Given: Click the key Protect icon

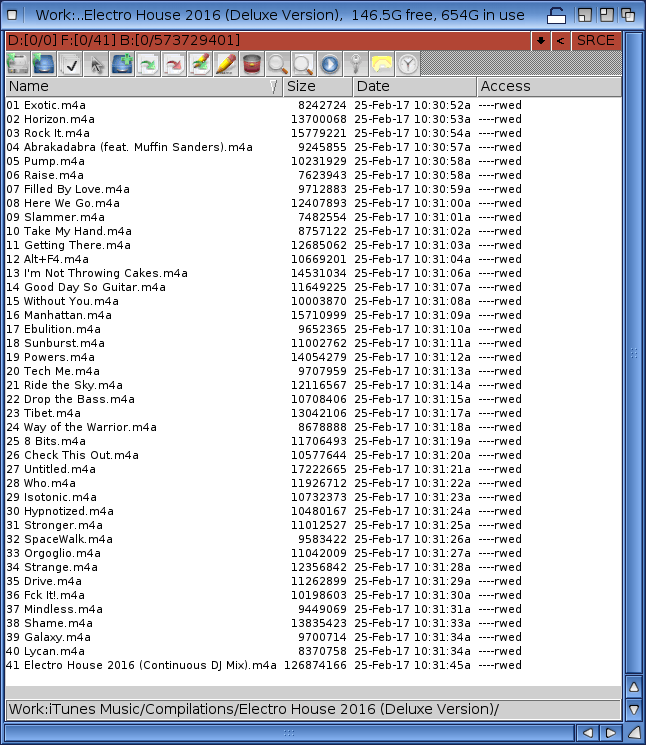Looking at the screenshot, I should click(356, 64).
